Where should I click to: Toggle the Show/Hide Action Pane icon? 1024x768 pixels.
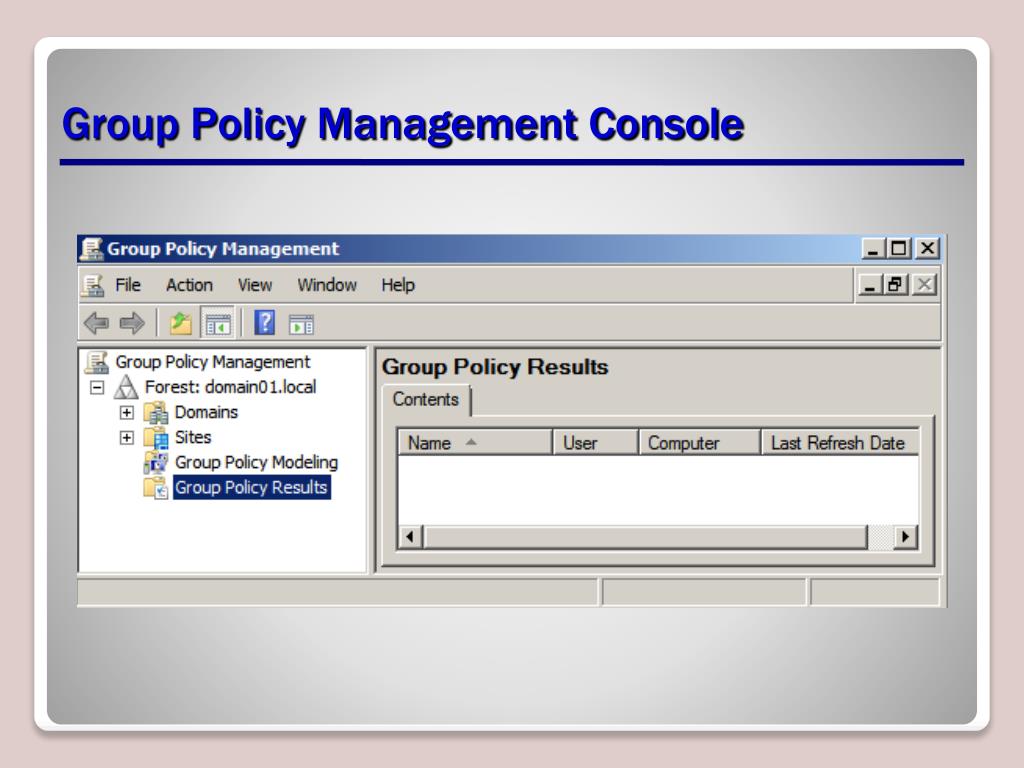[302, 324]
